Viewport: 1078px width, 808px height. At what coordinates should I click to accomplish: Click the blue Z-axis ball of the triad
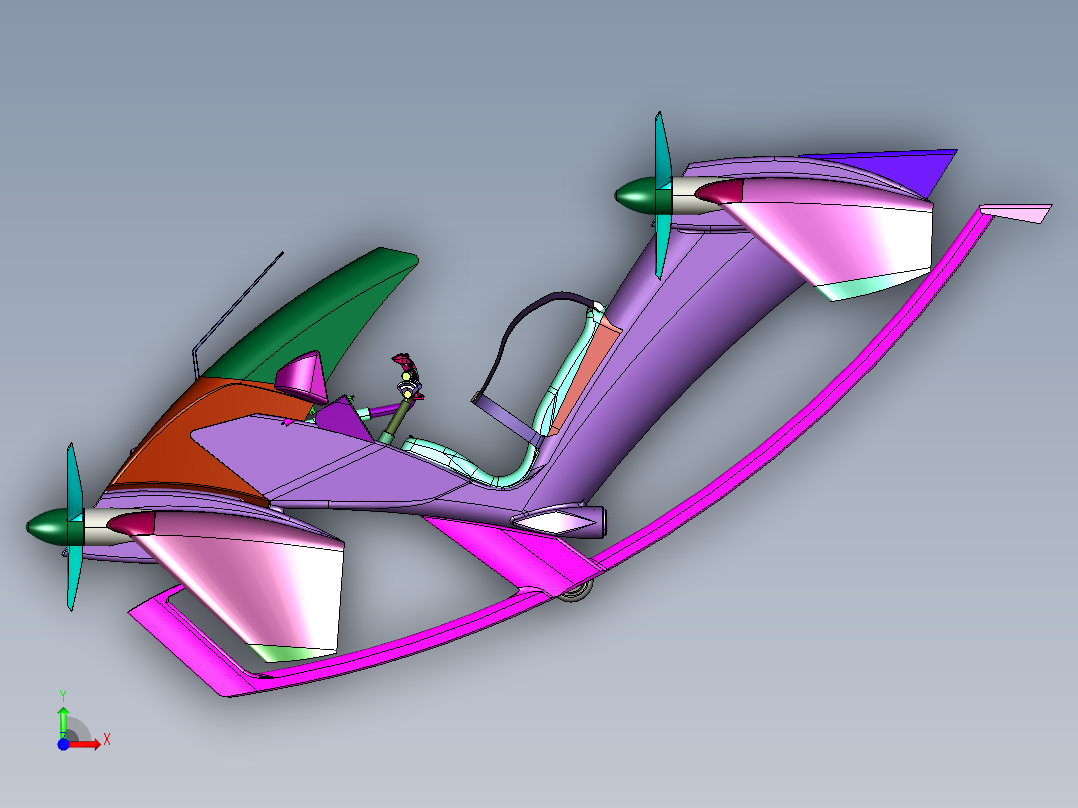click(x=63, y=744)
